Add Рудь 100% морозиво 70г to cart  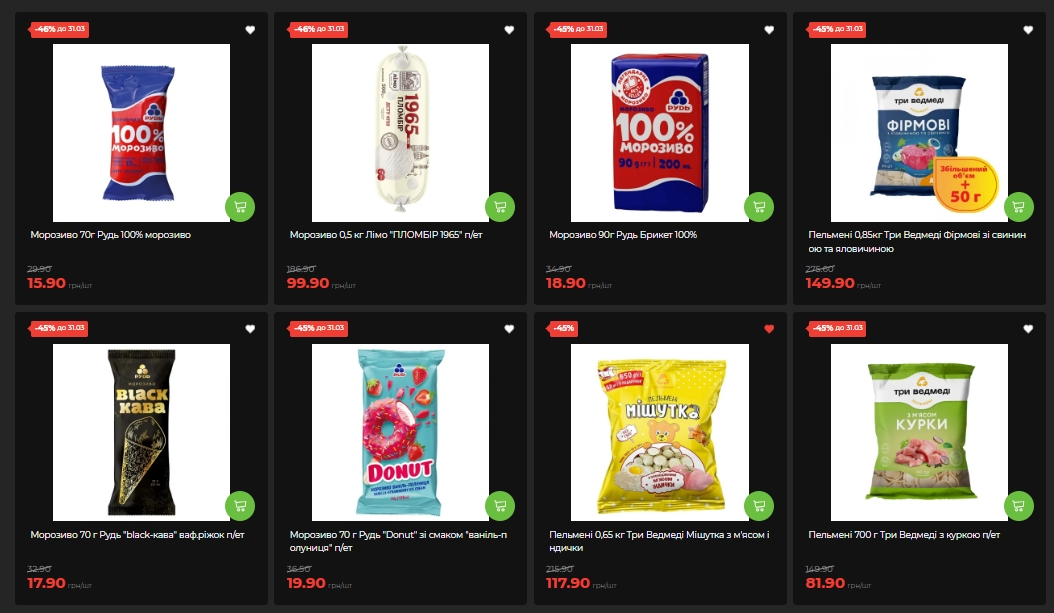[x=240, y=206]
